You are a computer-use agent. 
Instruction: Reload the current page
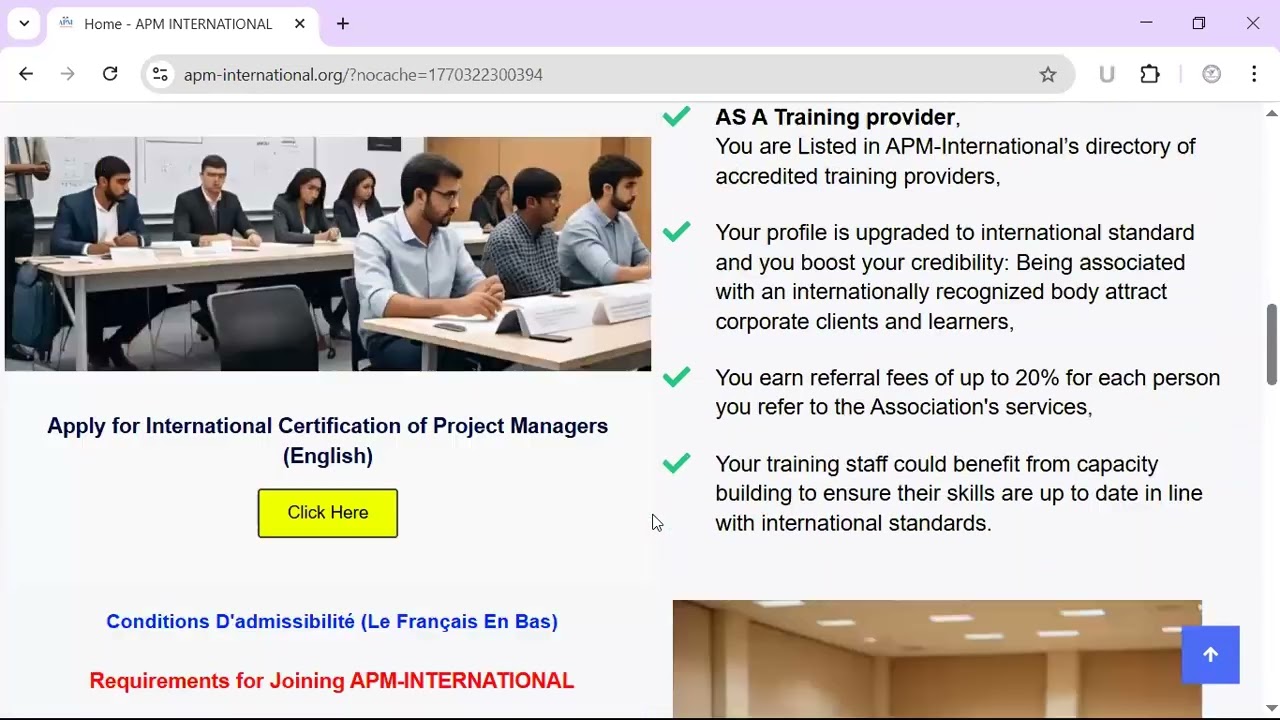(x=110, y=74)
